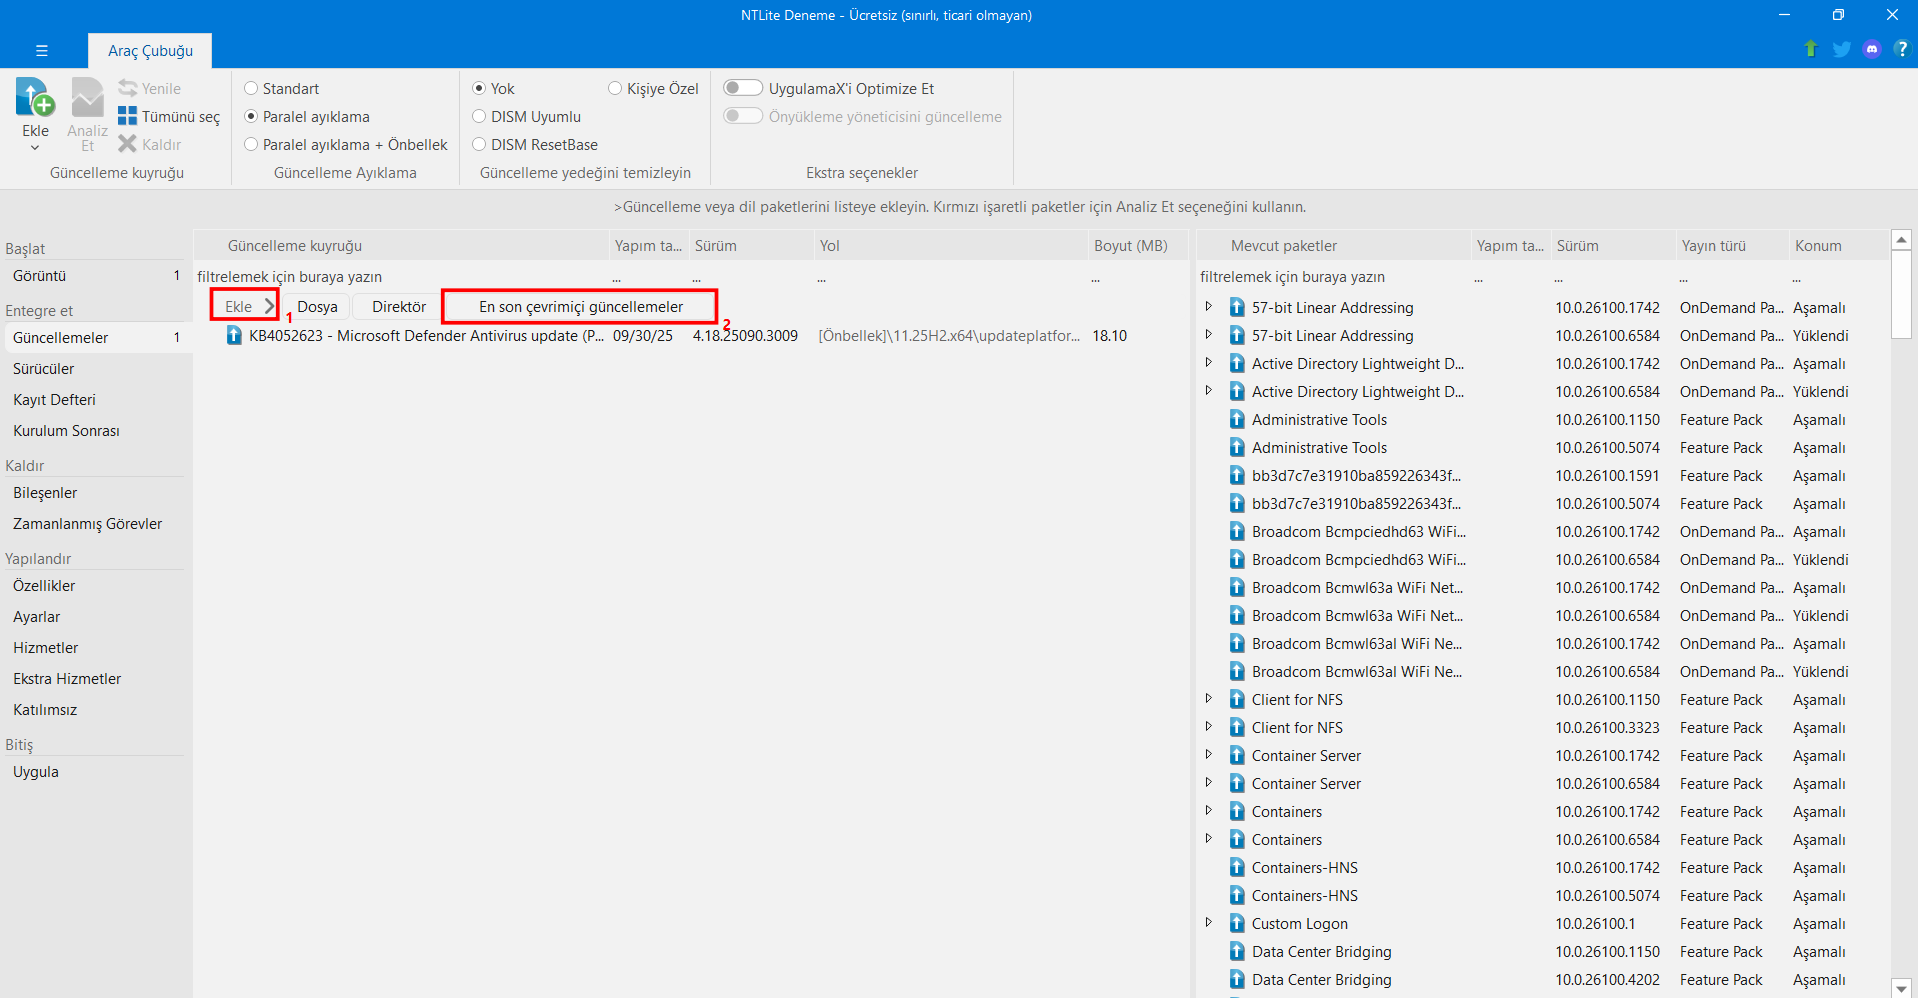Sort by the Boyut (MB) column header
Image resolution: width=1918 pixels, height=998 pixels.
[x=1136, y=246]
